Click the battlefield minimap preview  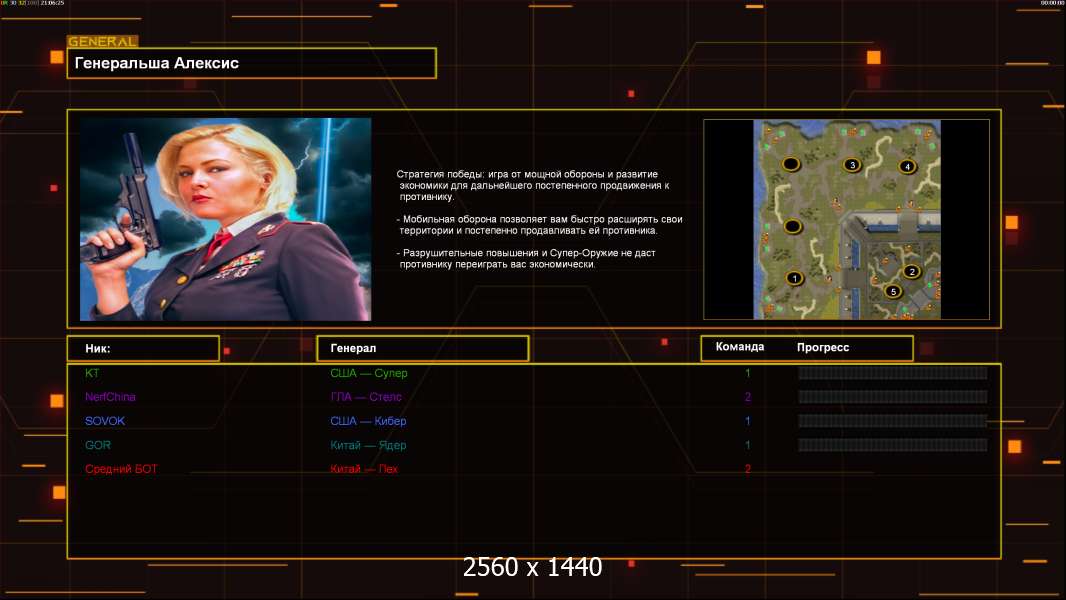[847, 219]
